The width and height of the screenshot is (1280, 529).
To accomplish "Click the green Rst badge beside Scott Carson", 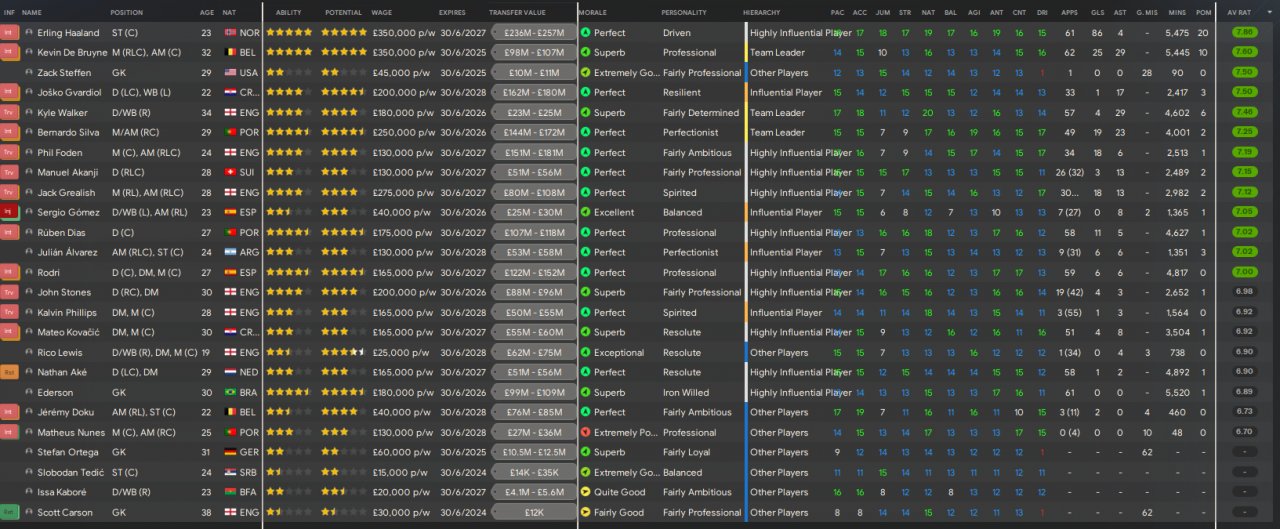I will pos(9,513).
